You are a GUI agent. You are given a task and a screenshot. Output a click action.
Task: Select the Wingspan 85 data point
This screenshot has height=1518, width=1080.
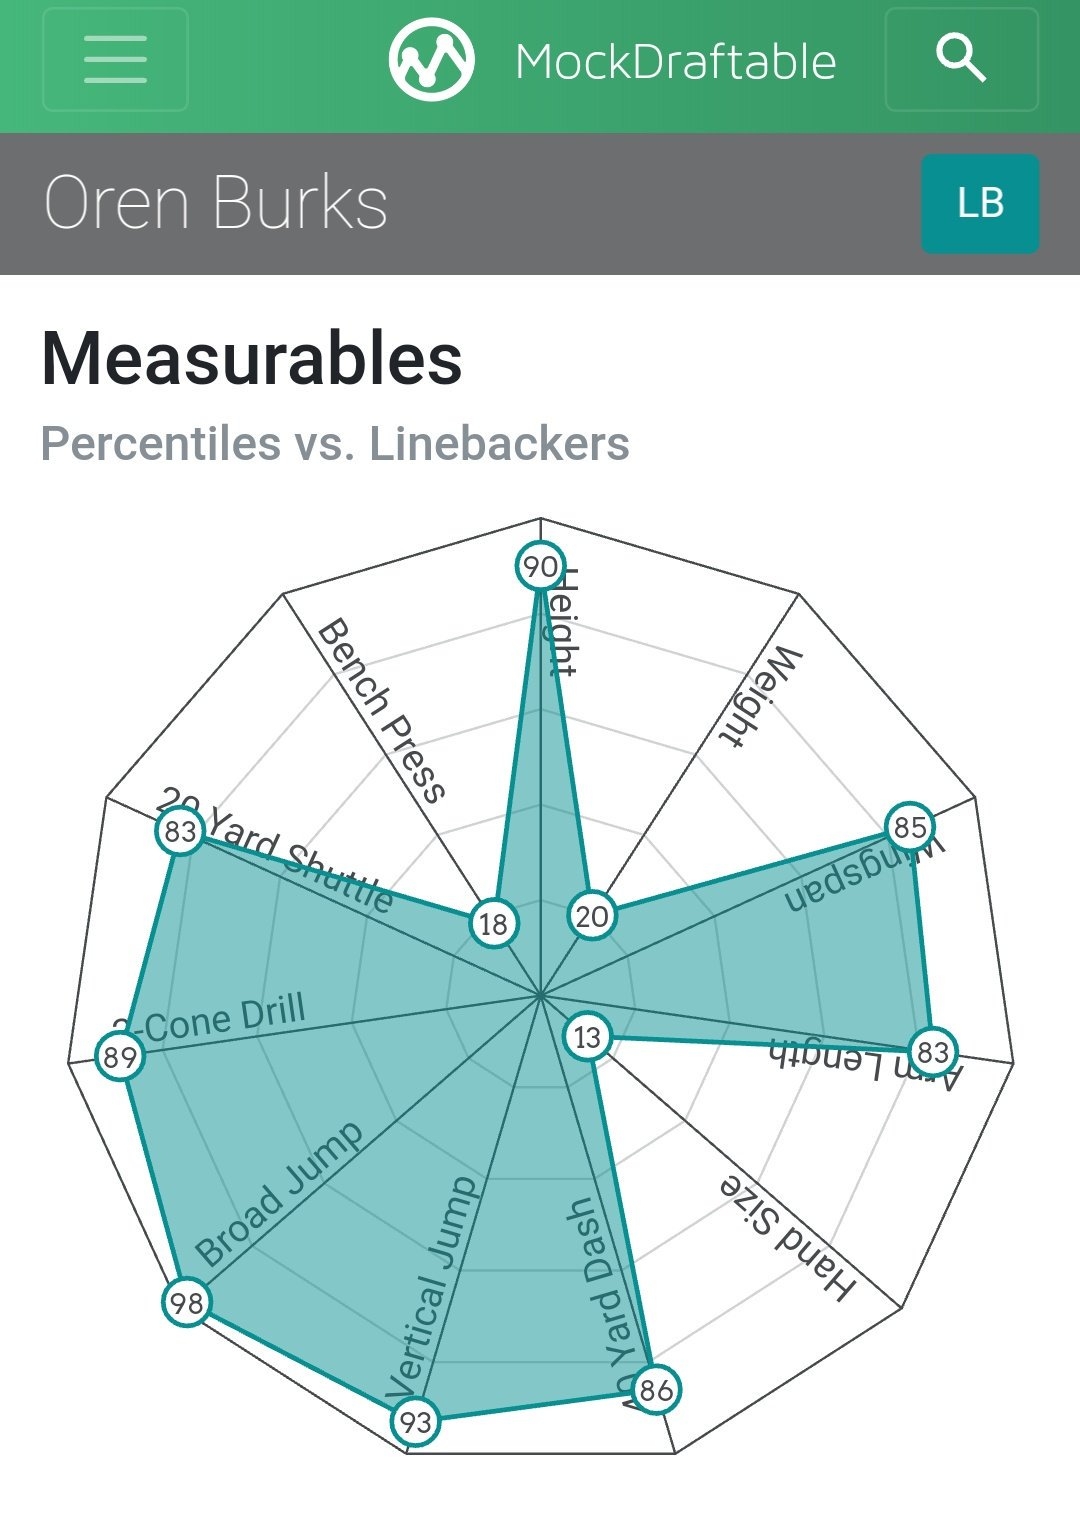(910, 827)
